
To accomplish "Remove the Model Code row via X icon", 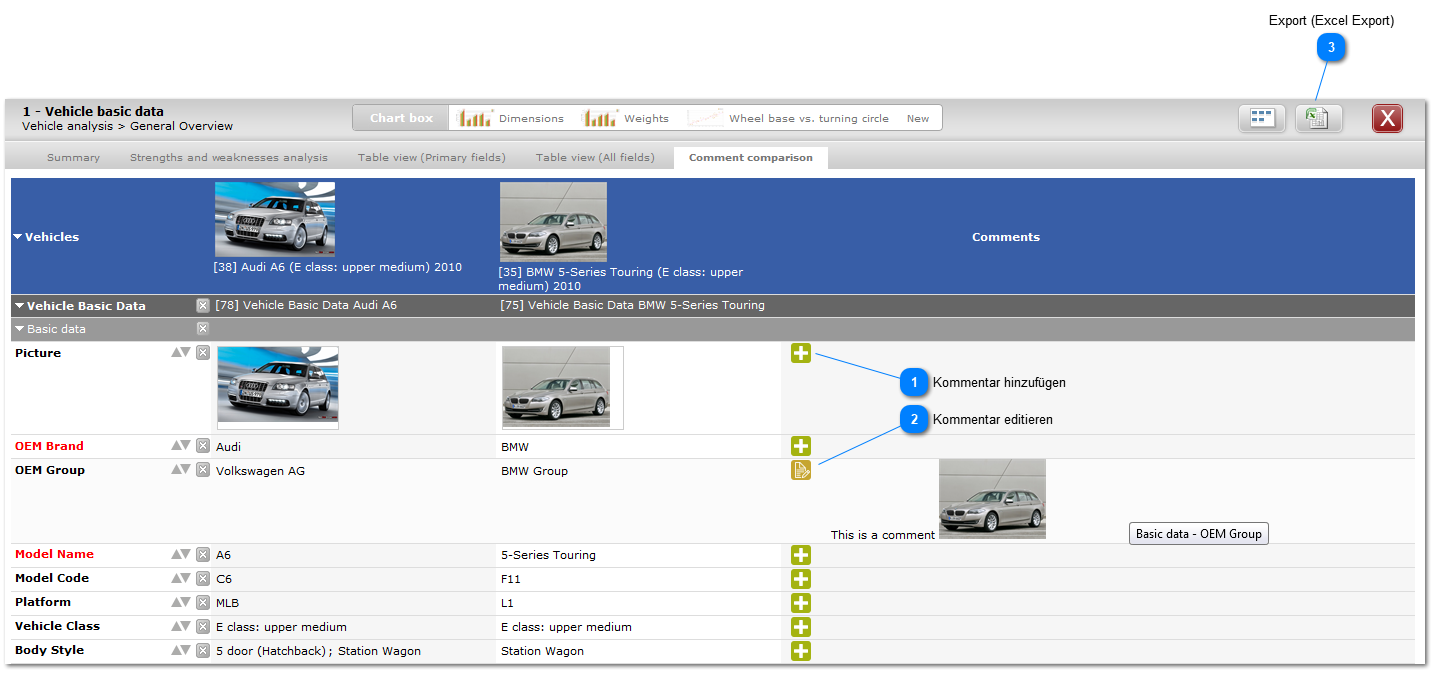I will 203,579.
